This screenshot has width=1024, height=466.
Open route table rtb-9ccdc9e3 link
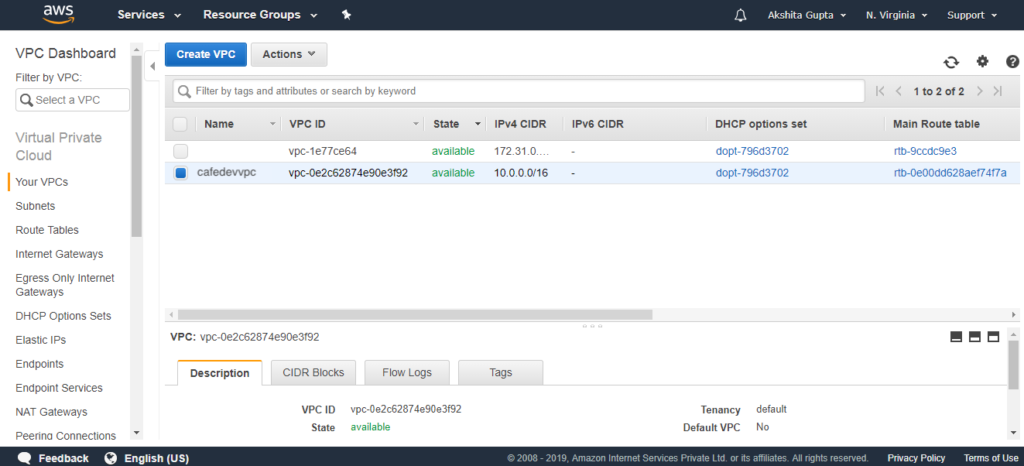[x=925, y=151]
